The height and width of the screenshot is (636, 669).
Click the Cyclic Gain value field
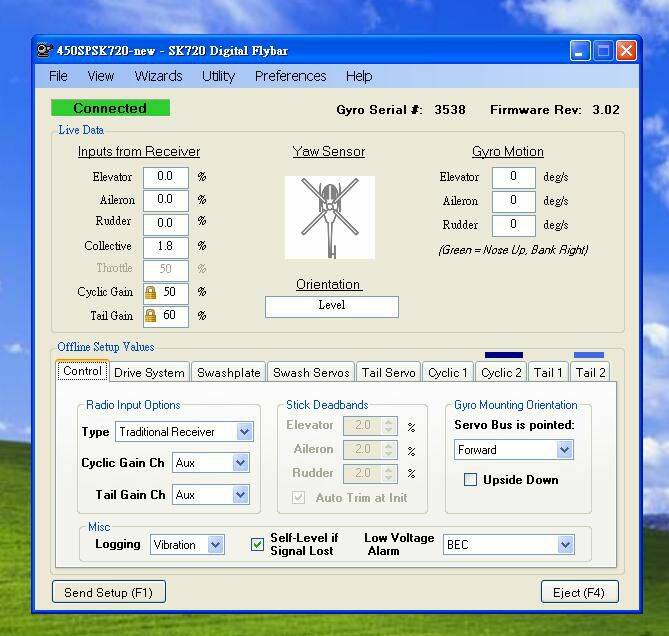click(166, 293)
